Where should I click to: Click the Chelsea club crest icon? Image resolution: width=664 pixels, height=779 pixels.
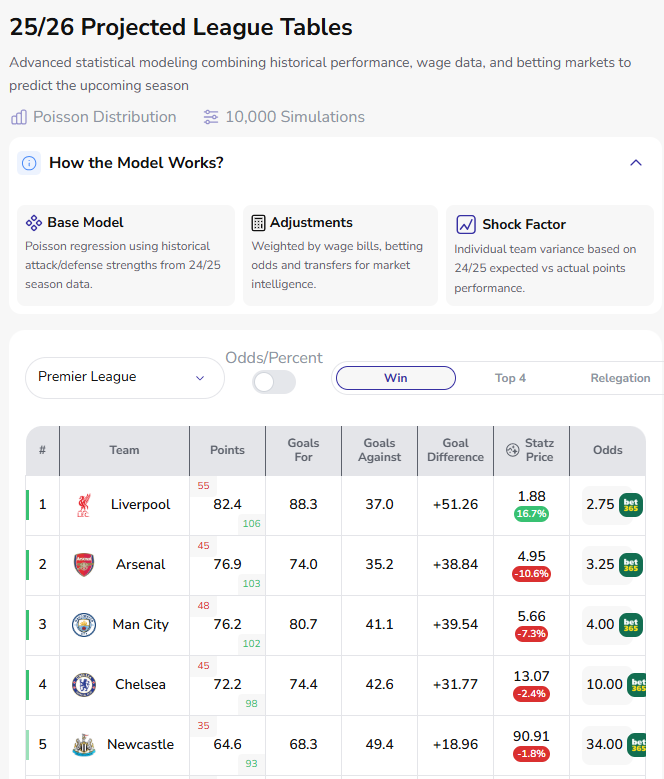pos(84,685)
